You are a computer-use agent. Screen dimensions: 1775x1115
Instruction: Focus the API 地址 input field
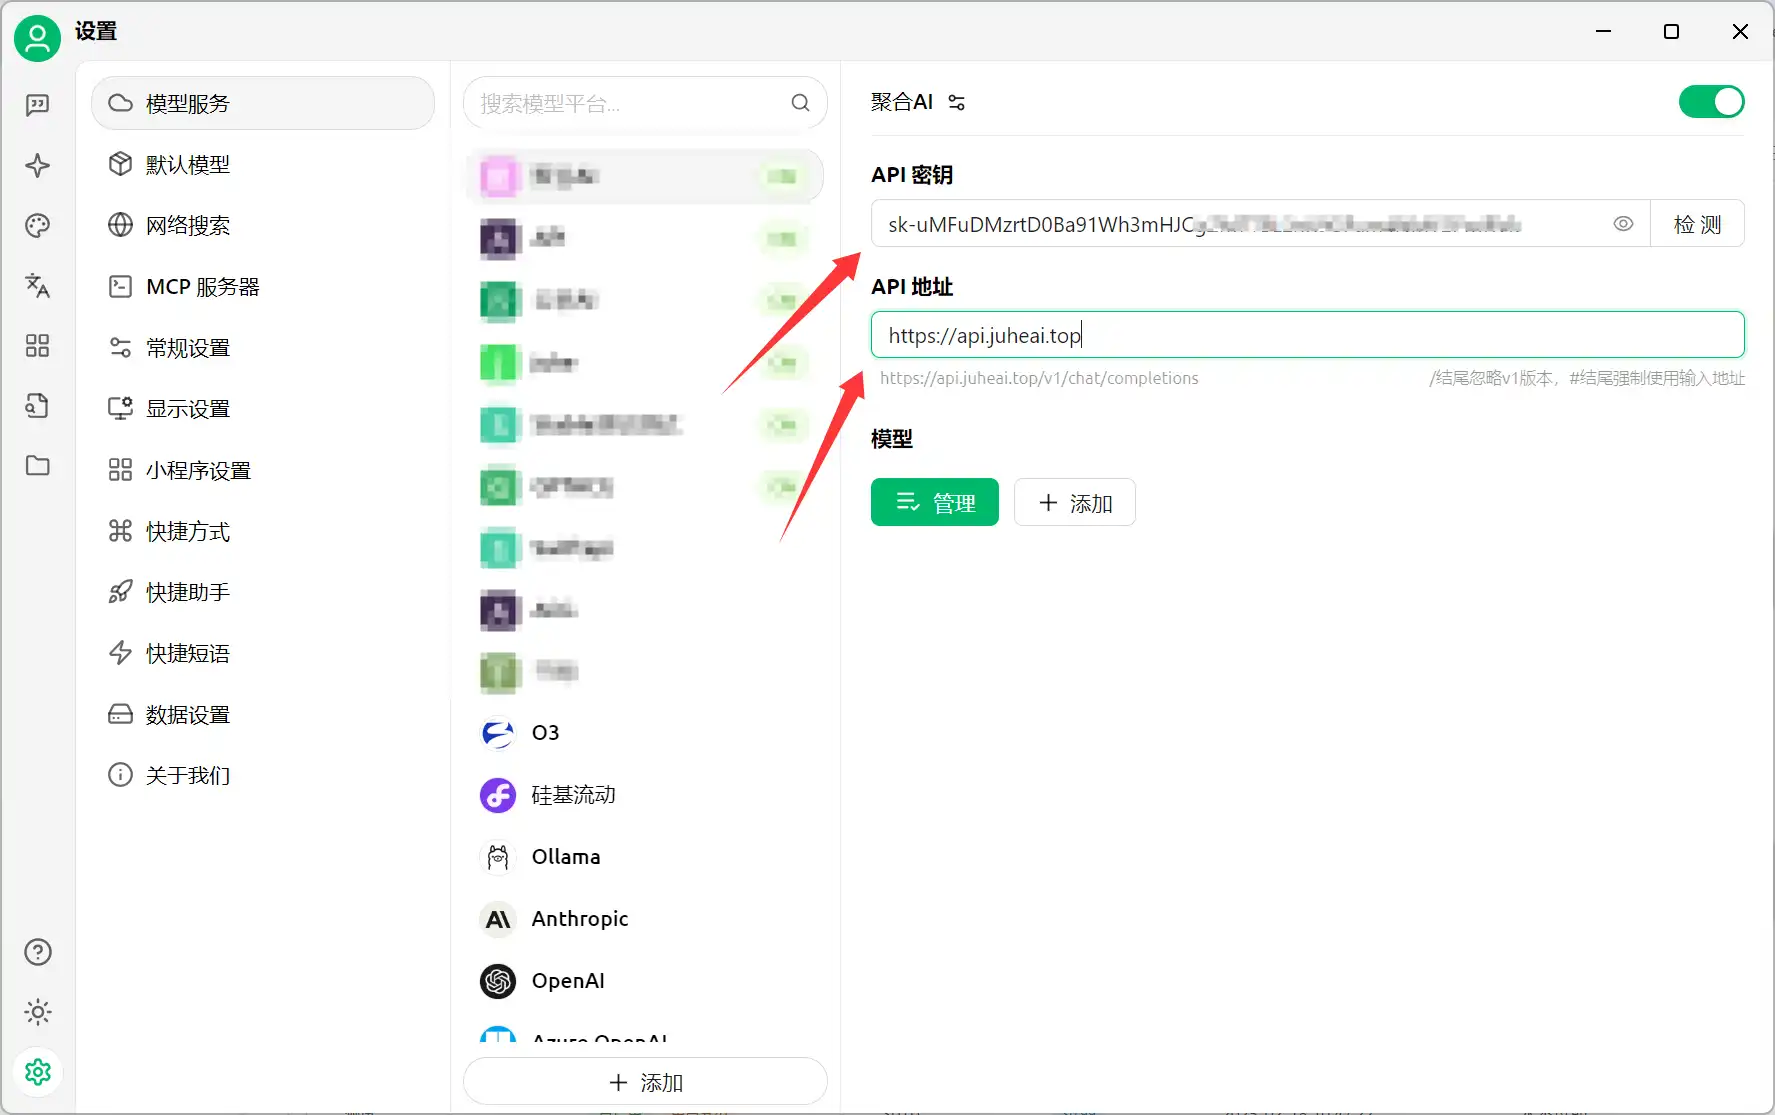(1308, 335)
